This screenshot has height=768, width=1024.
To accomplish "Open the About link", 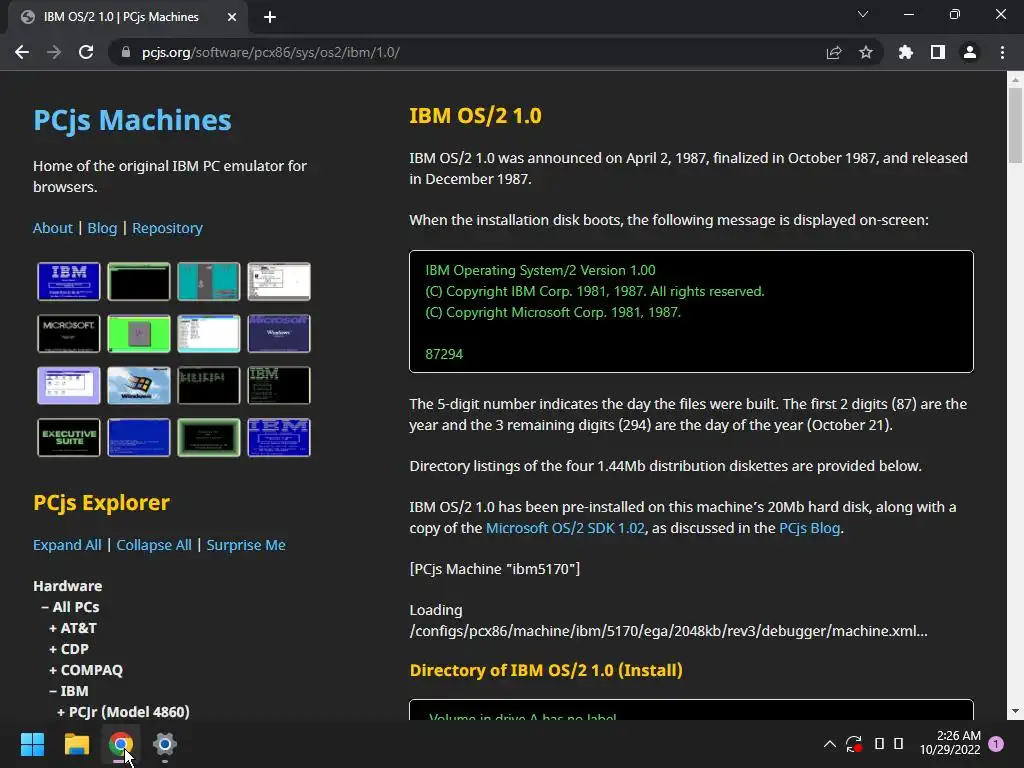I will [53, 228].
